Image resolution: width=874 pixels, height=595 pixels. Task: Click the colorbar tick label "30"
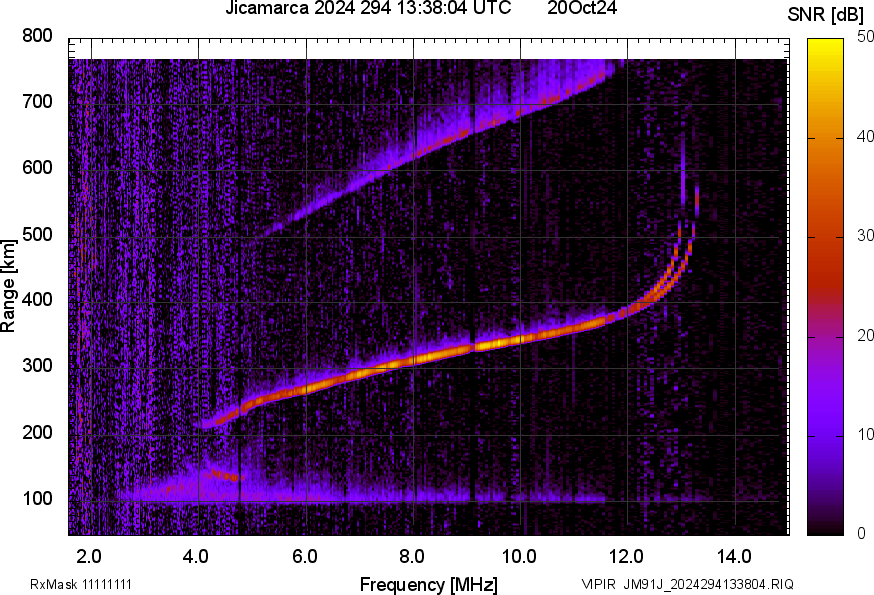tap(865, 236)
